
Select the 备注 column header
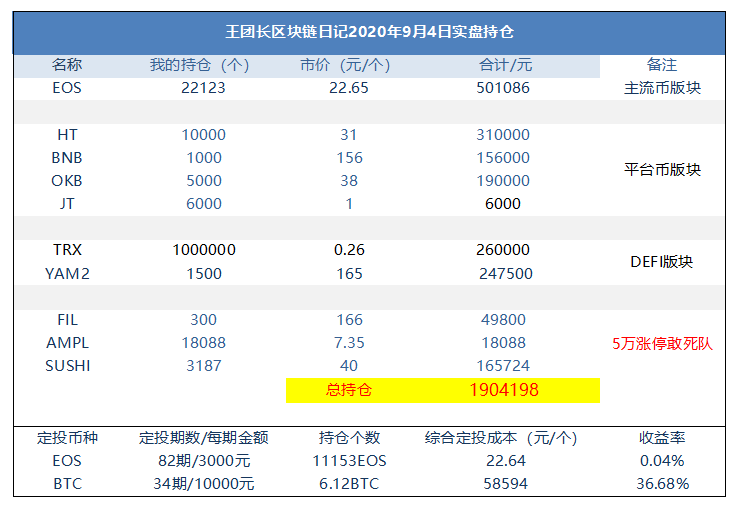[x=662, y=65]
